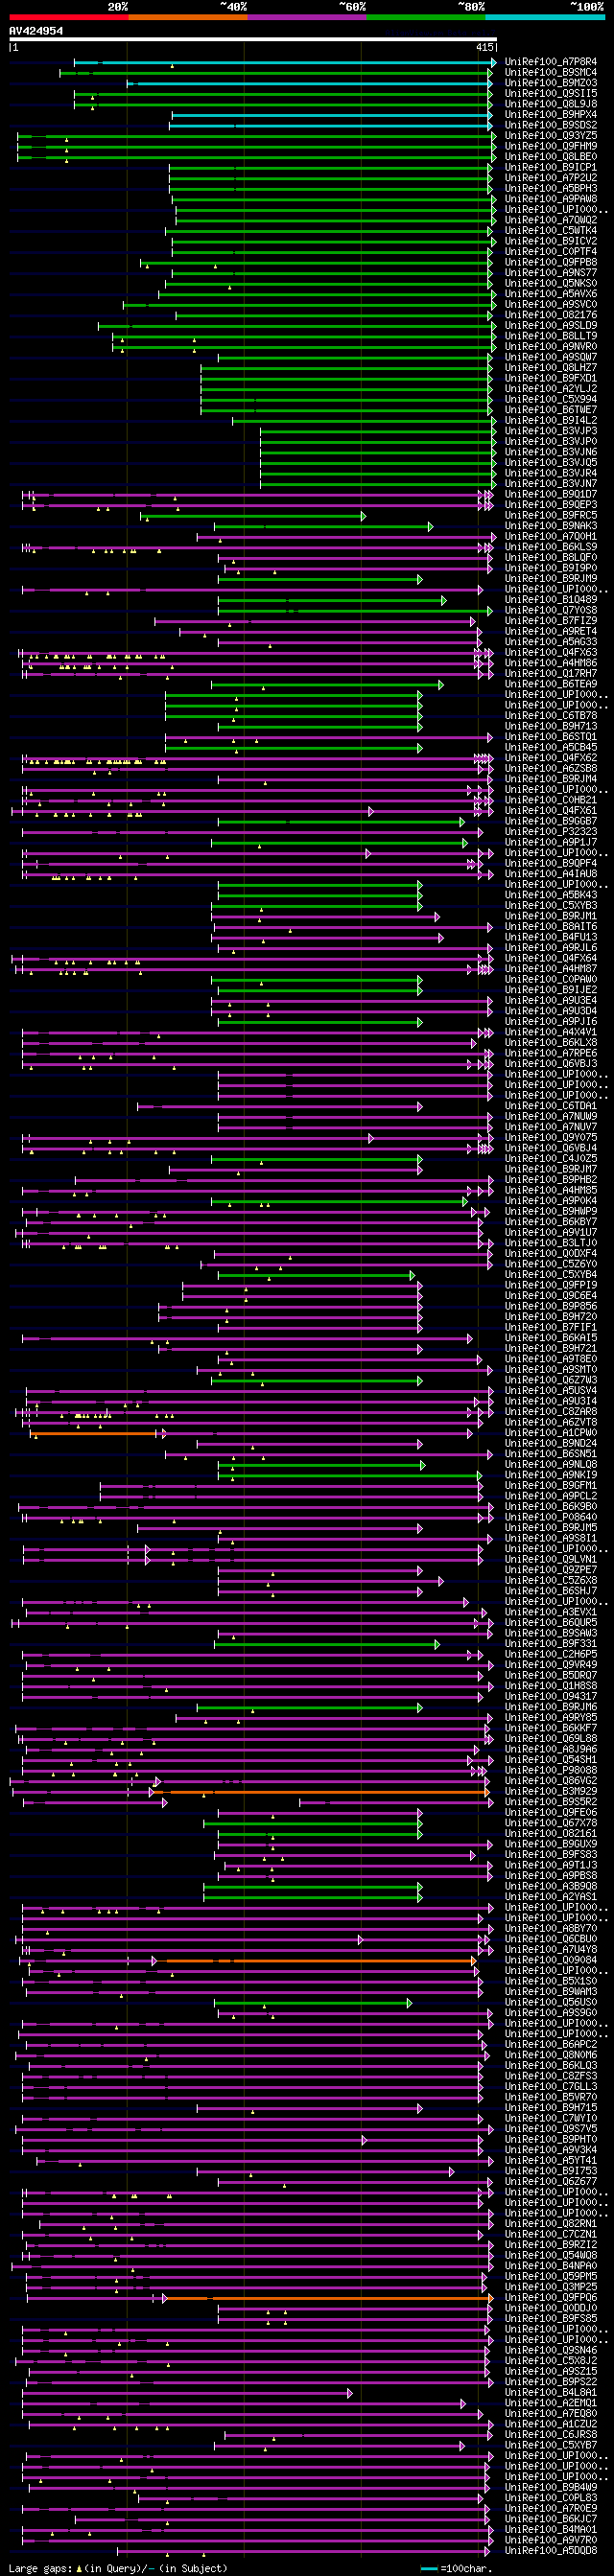Open hit UniRef100_B9RJM9
This screenshot has width=614, height=2576.
click(551, 578)
